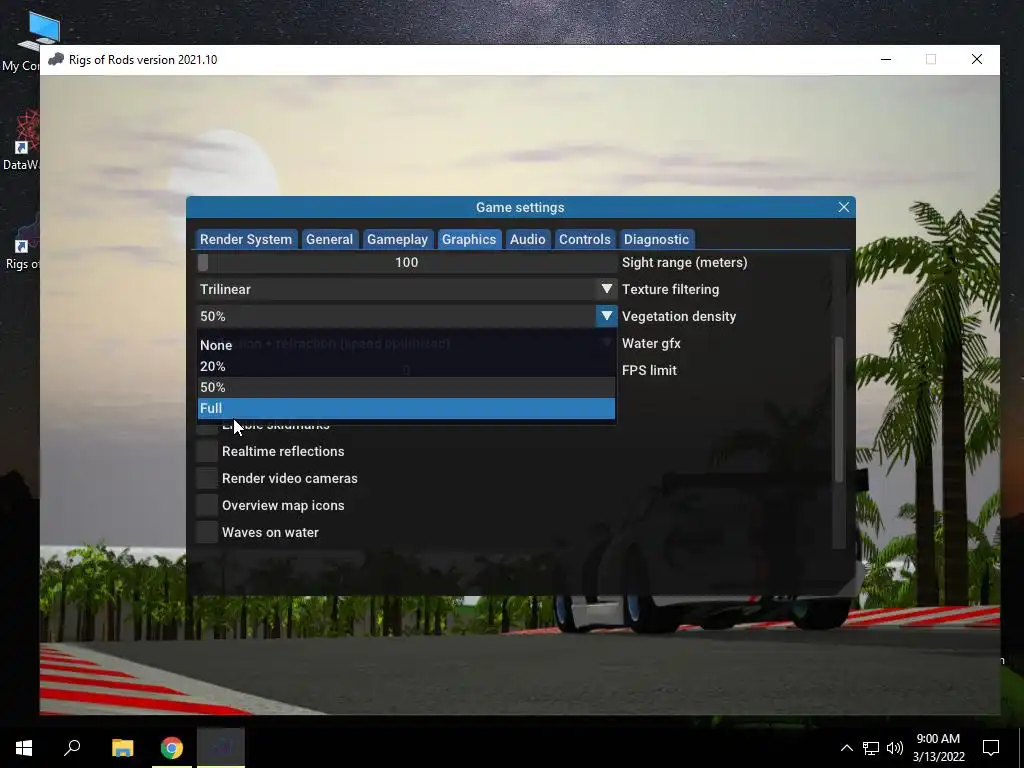This screenshot has height=768, width=1024.
Task: Open the Texture filtering dropdown arrow
Action: pyautogui.click(x=606, y=289)
